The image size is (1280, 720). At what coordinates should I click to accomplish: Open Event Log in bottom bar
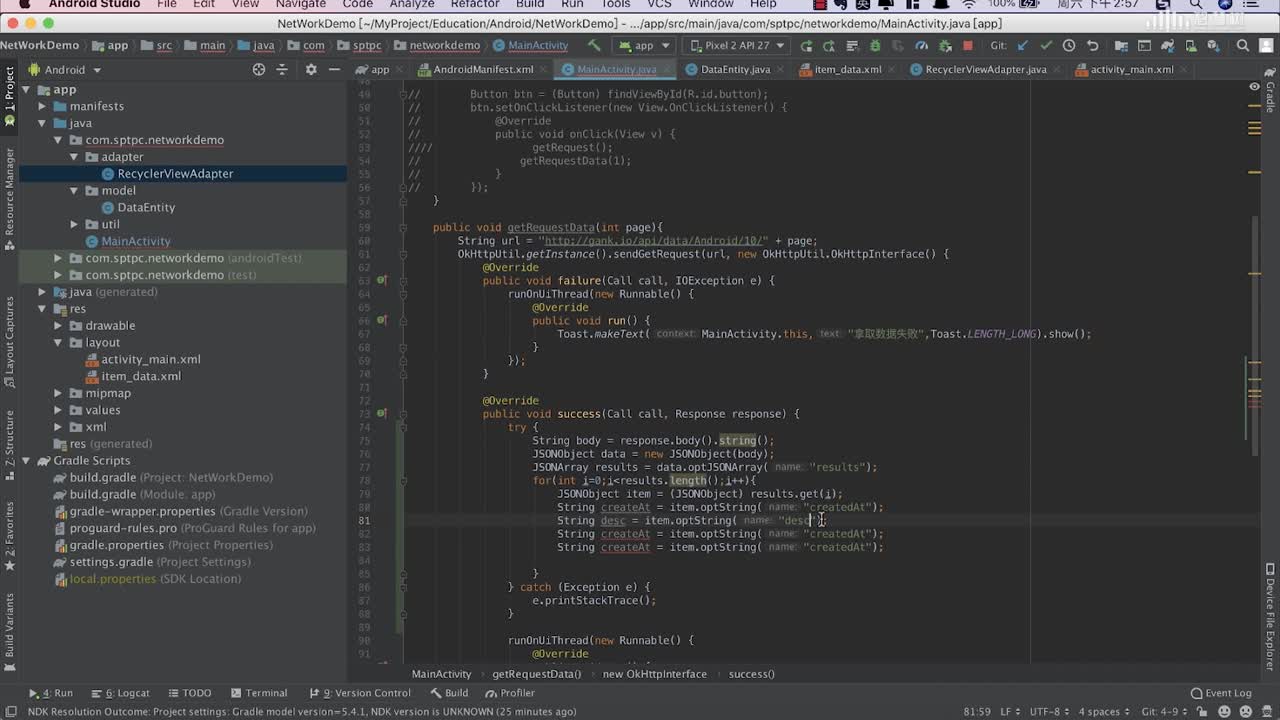(x=1221, y=693)
